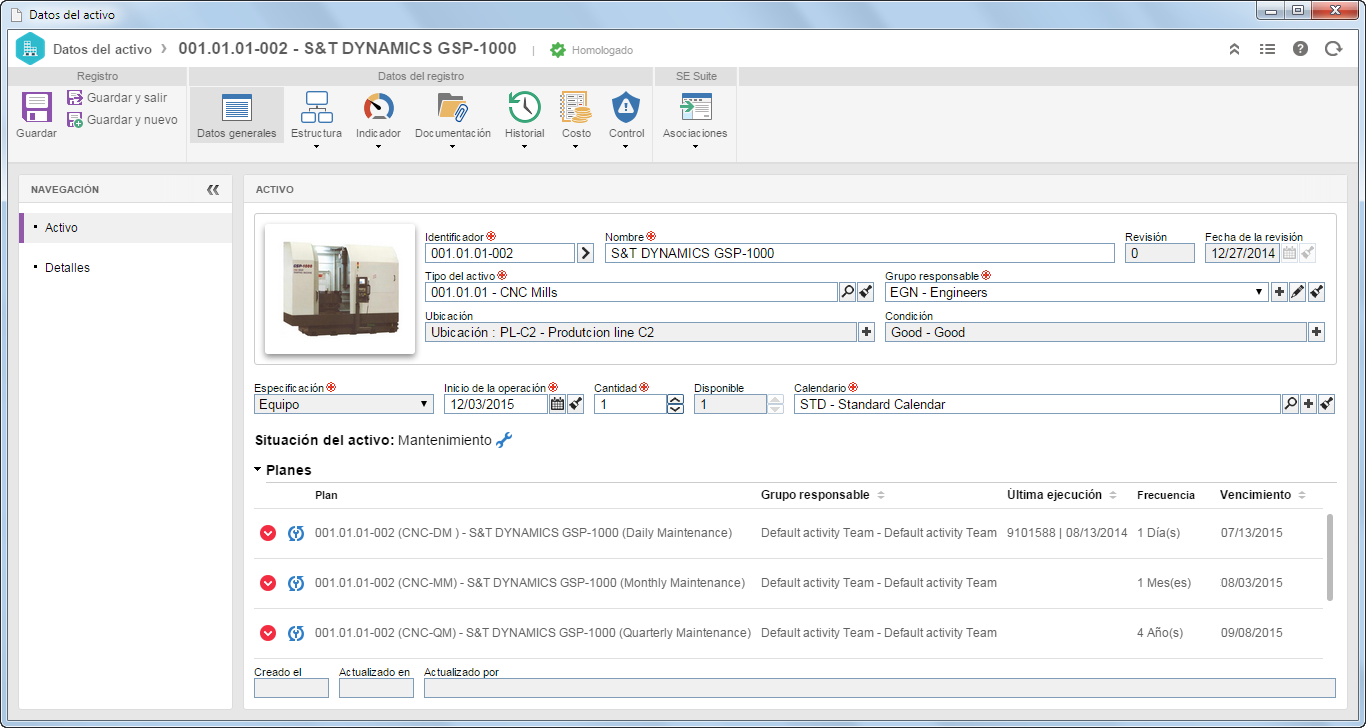1366x728 pixels.
Task: Clear Inicio de la operación date
Action: (x=576, y=404)
